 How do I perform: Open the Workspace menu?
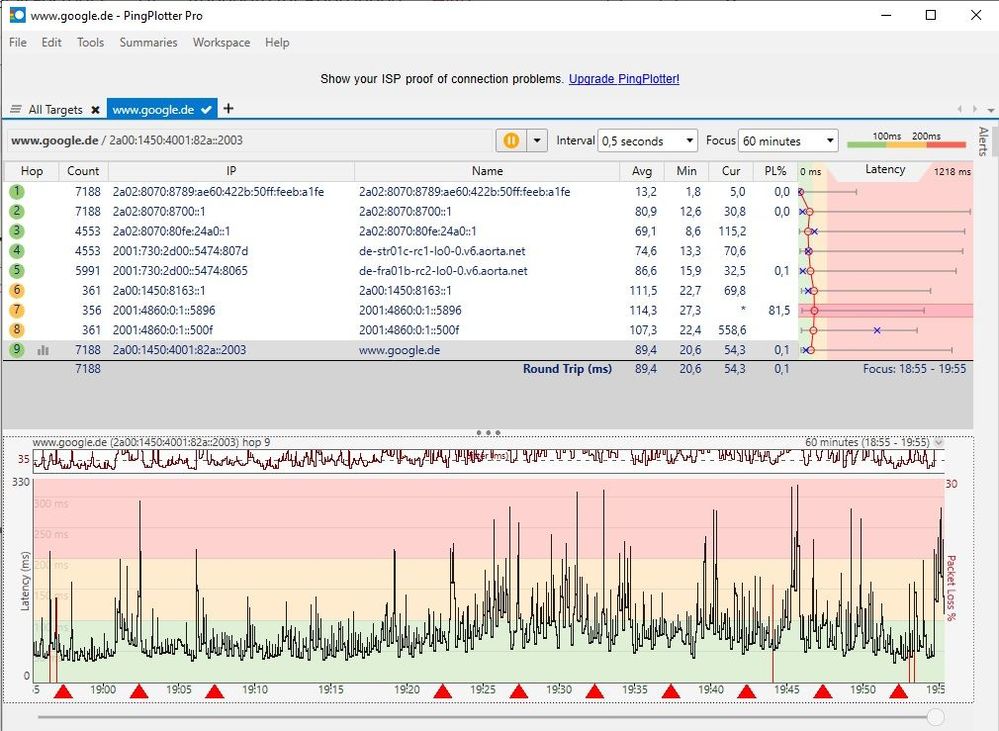221,42
